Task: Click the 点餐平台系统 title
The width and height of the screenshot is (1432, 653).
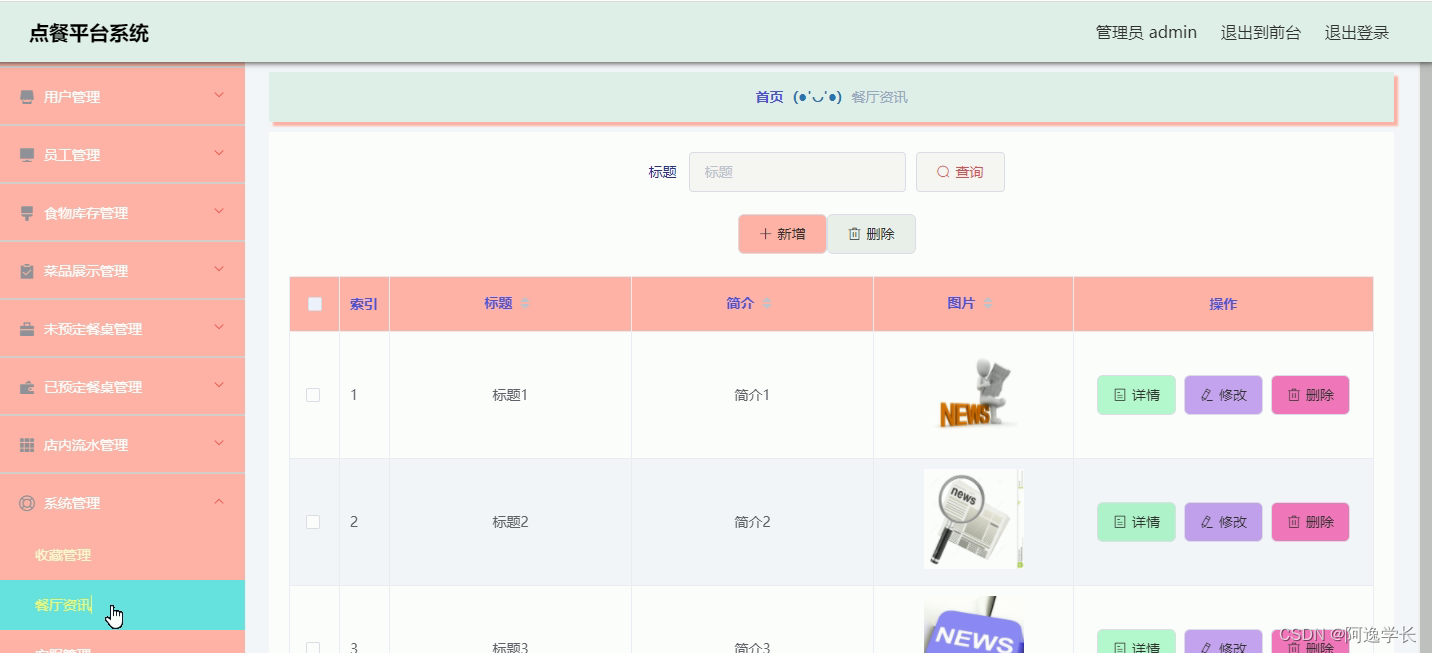Action: [x=89, y=33]
